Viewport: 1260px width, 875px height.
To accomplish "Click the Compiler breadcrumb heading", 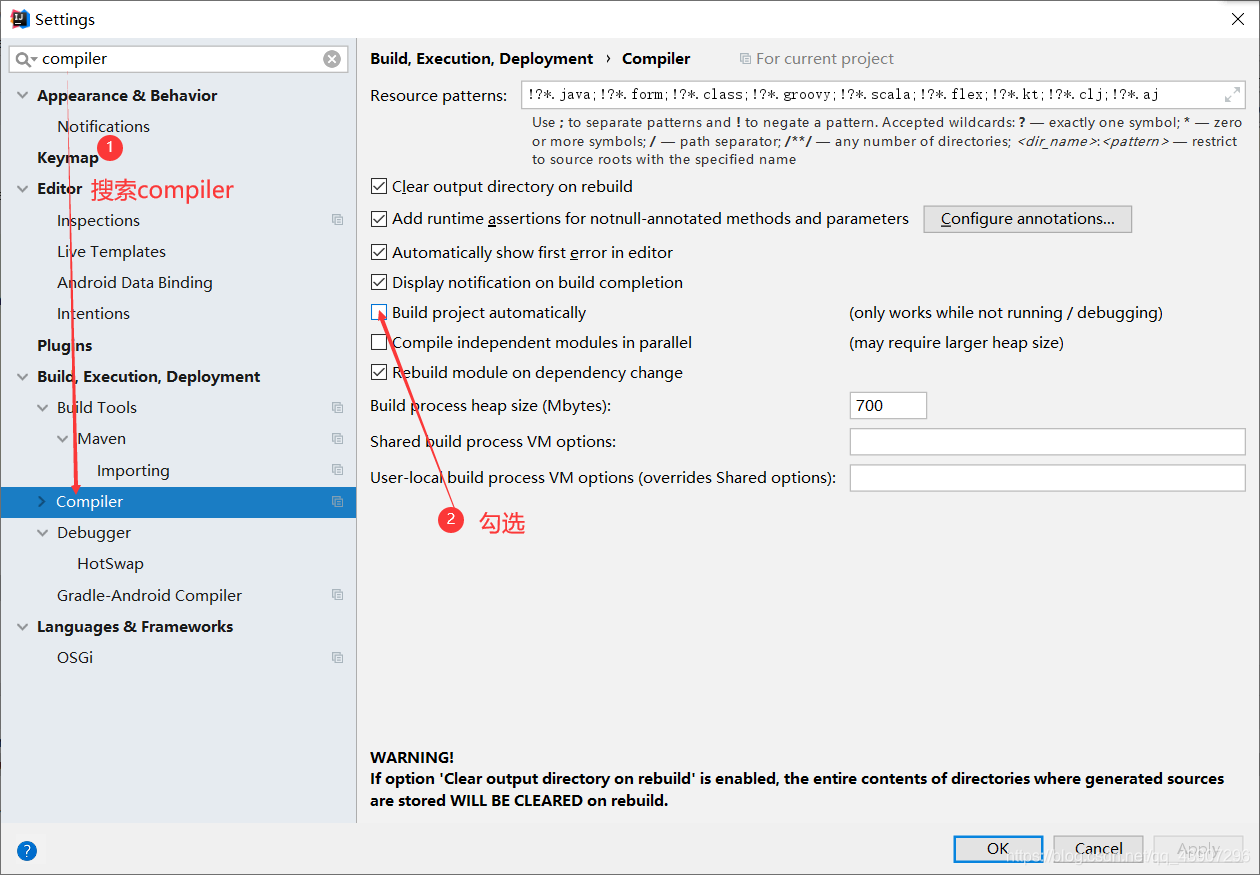I will pyautogui.click(x=656, y=59).
